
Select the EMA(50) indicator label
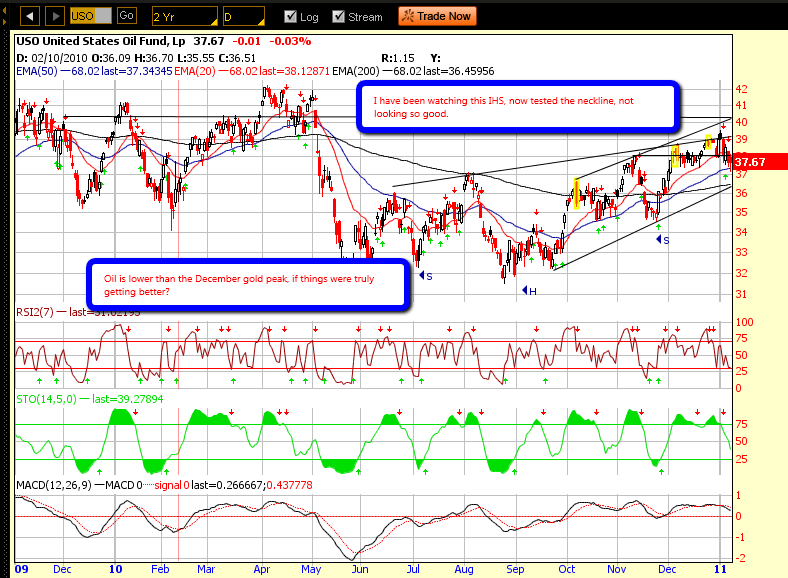[37, 71]
